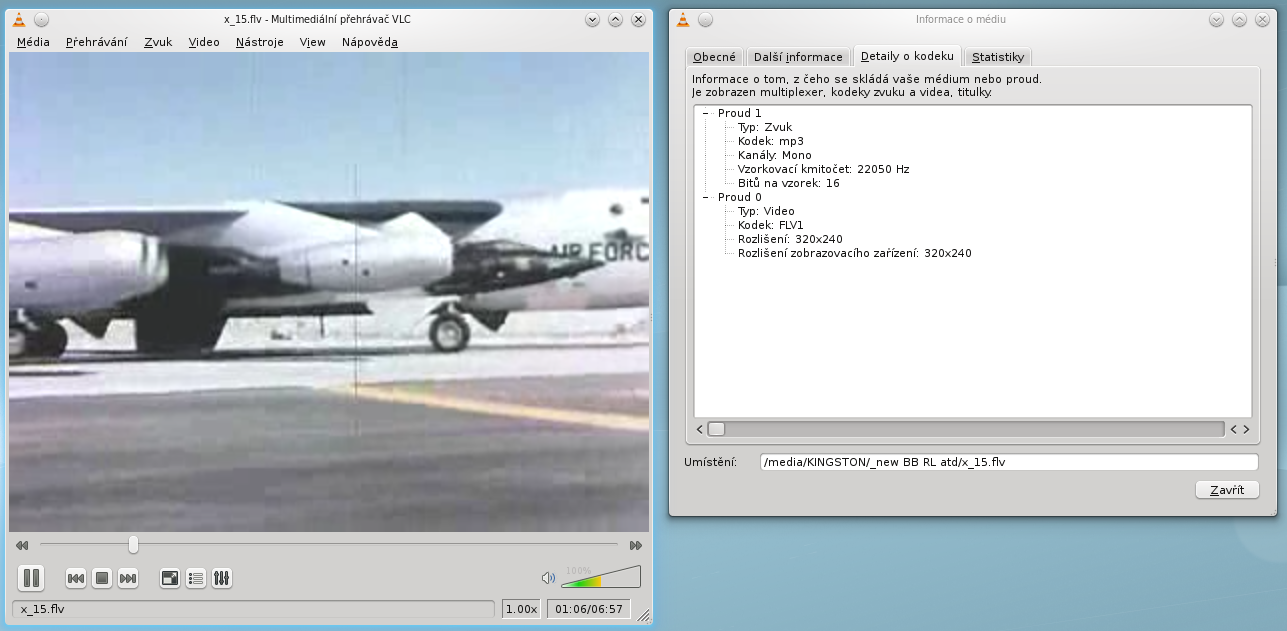1287x631 pixels.
Task: Open media info window menu beside cone
Action: pyautogui.click(x=705, y=19)
